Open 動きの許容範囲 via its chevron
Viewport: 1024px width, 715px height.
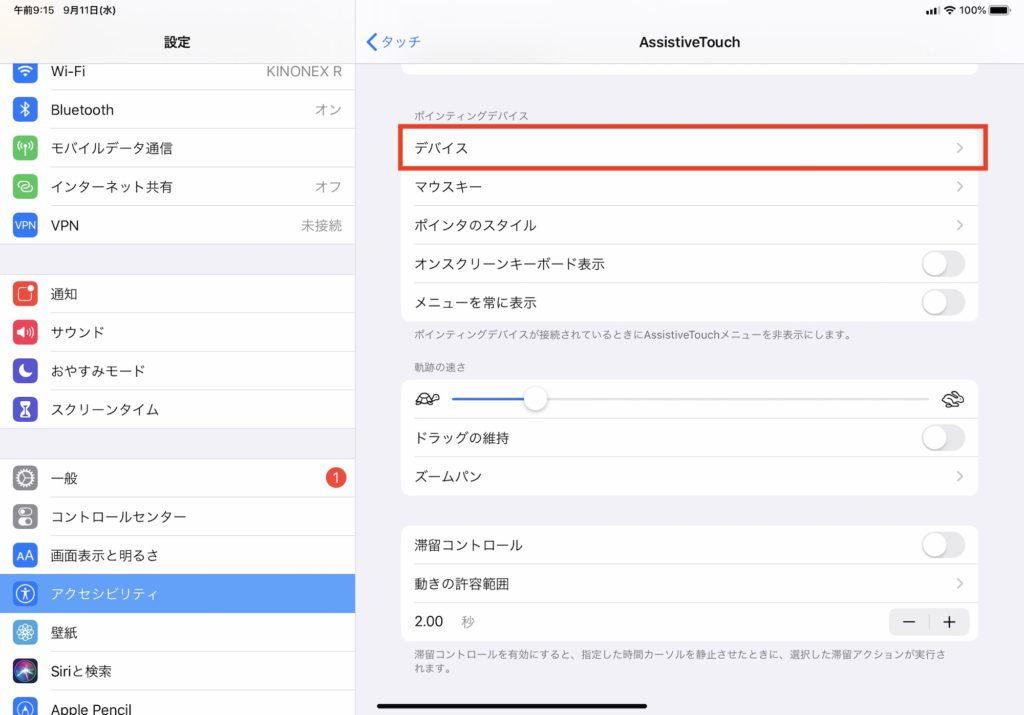coord(959,583)
